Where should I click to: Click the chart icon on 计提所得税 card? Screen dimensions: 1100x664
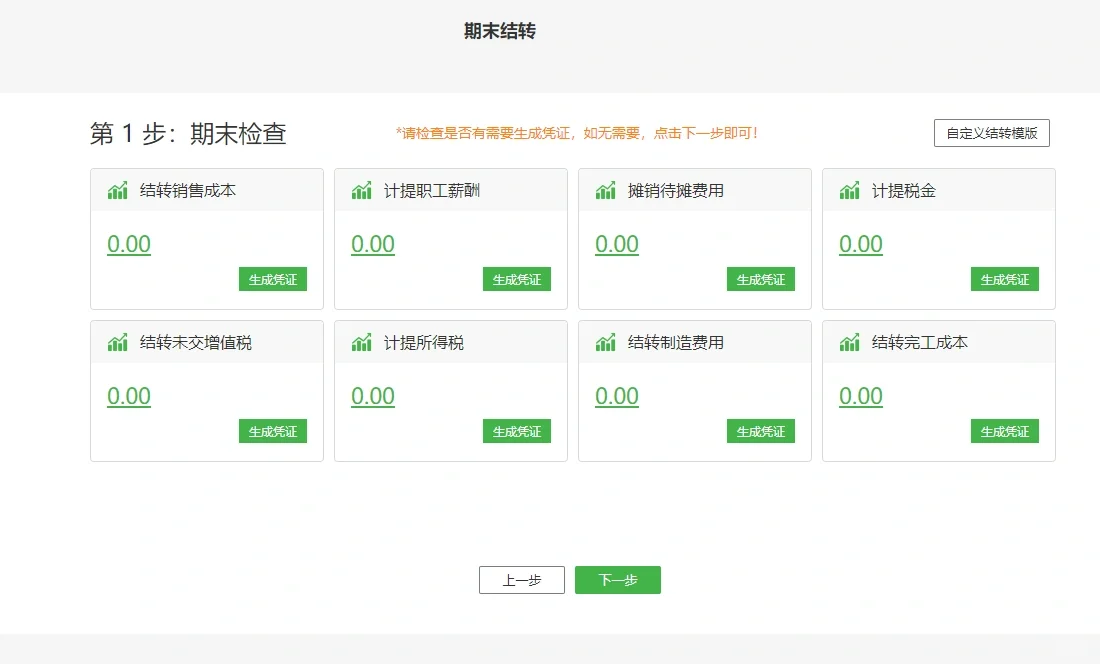[x=361, y=341]
